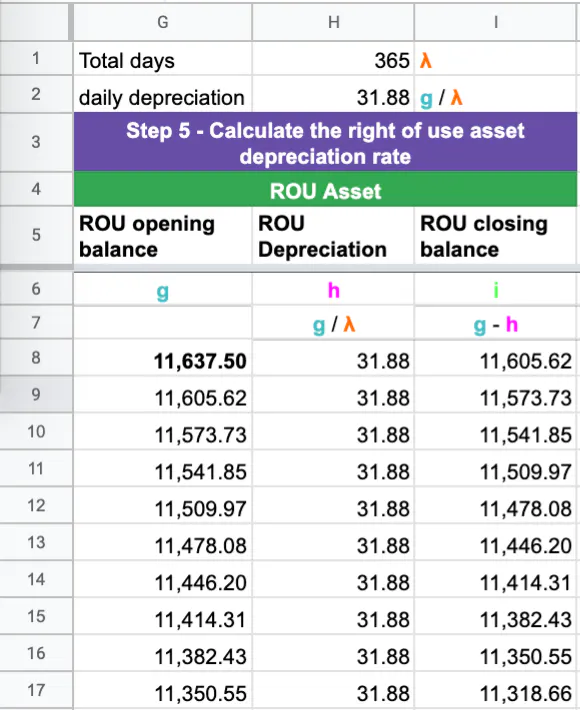This screenshot has height=710, width=580.
Task: Select column H header
Action: tap(333, 22)
